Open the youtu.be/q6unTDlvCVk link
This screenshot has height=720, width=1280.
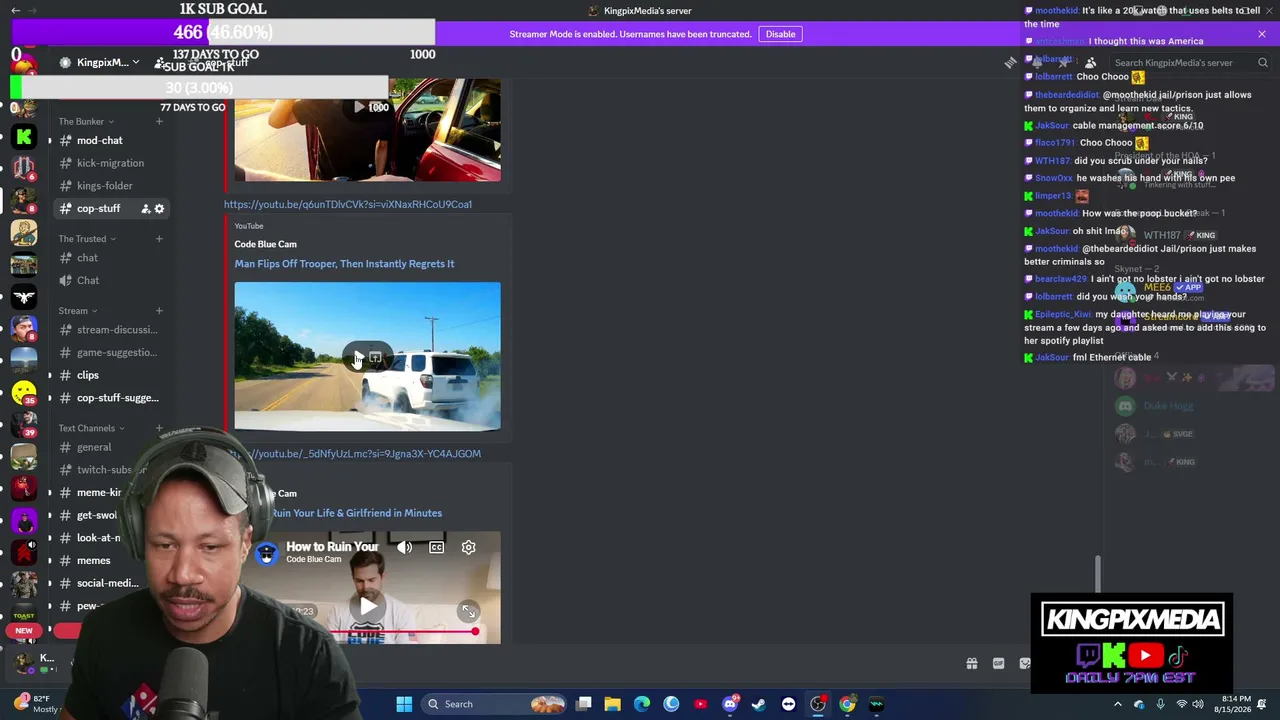[348, 204]
